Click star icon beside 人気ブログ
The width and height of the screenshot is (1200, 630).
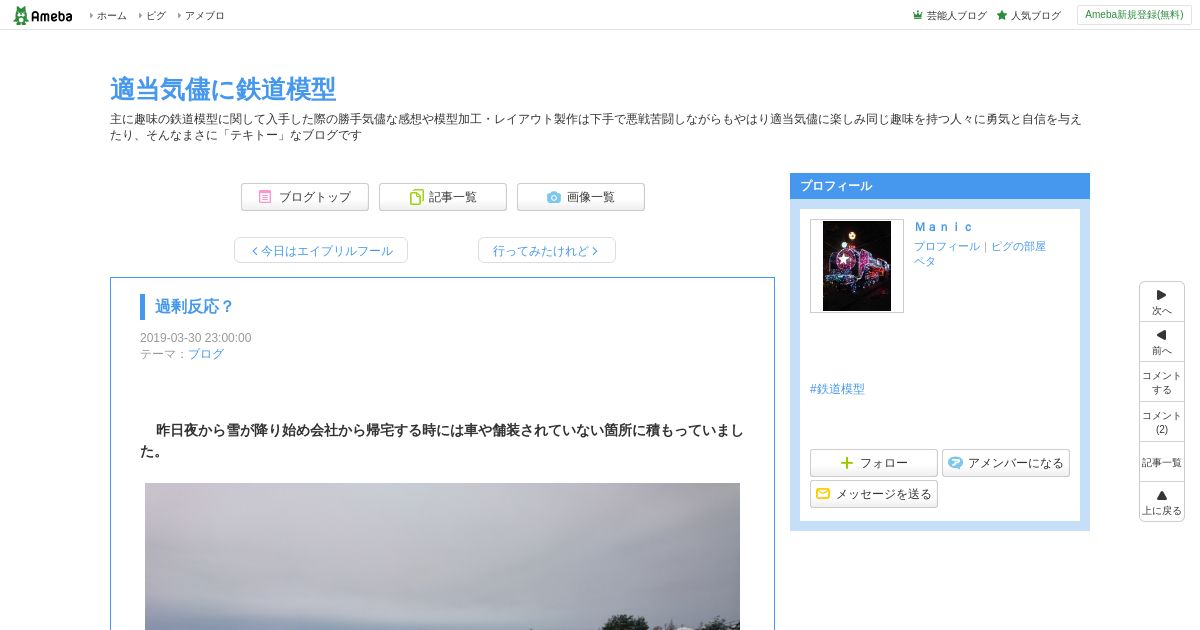coord(1002,16)
